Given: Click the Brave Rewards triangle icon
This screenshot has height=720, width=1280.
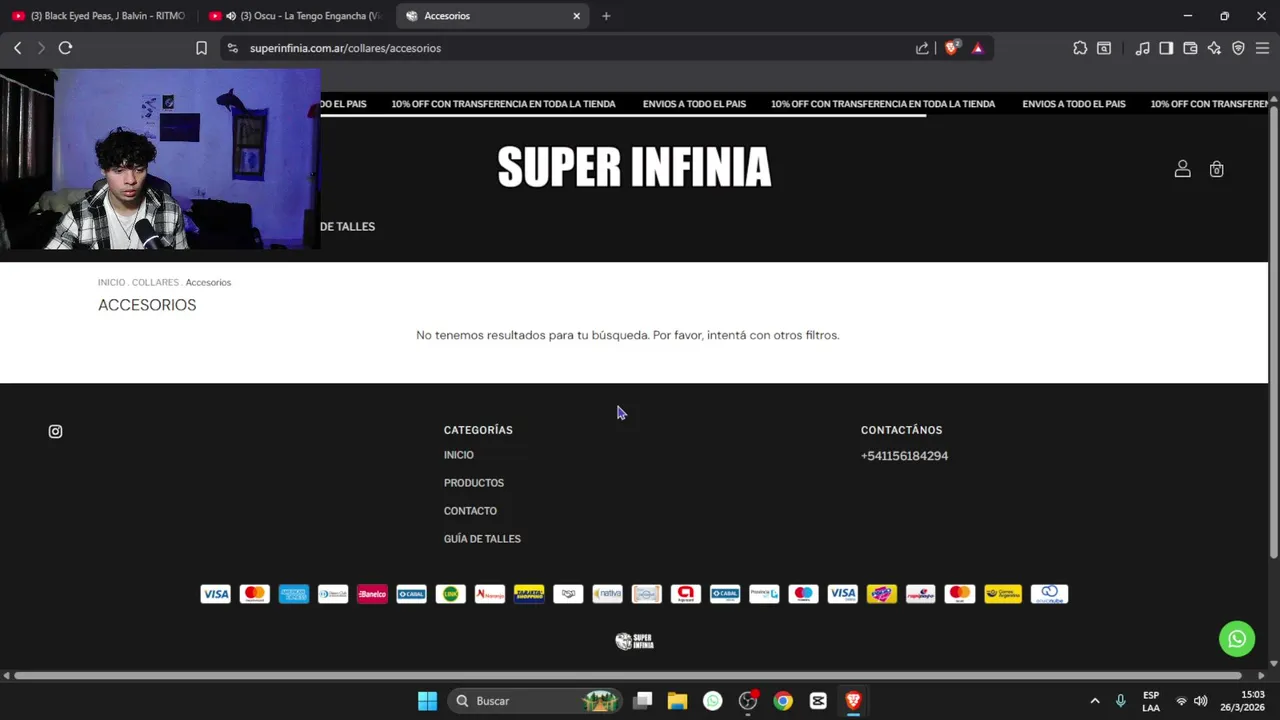Looking at the screenshot, I should point(977,48).
